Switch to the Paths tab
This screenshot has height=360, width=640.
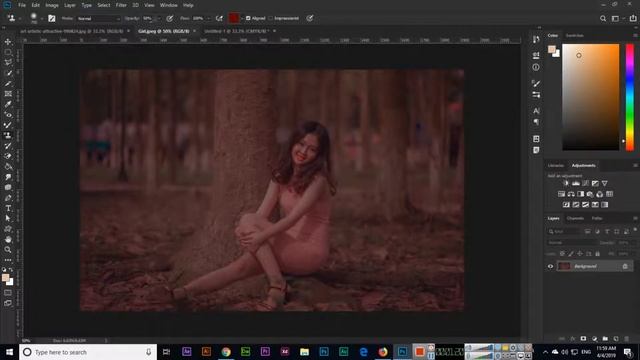(597, 218)
